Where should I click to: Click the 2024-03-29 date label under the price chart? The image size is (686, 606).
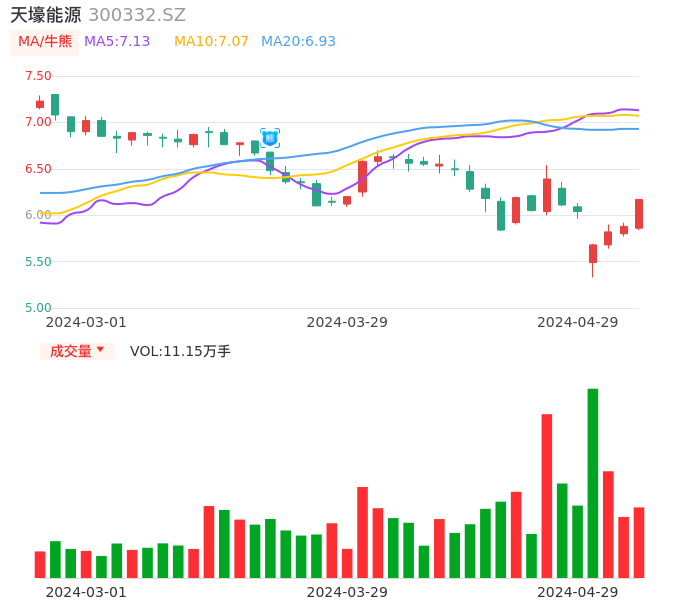(x=347, y=322)
